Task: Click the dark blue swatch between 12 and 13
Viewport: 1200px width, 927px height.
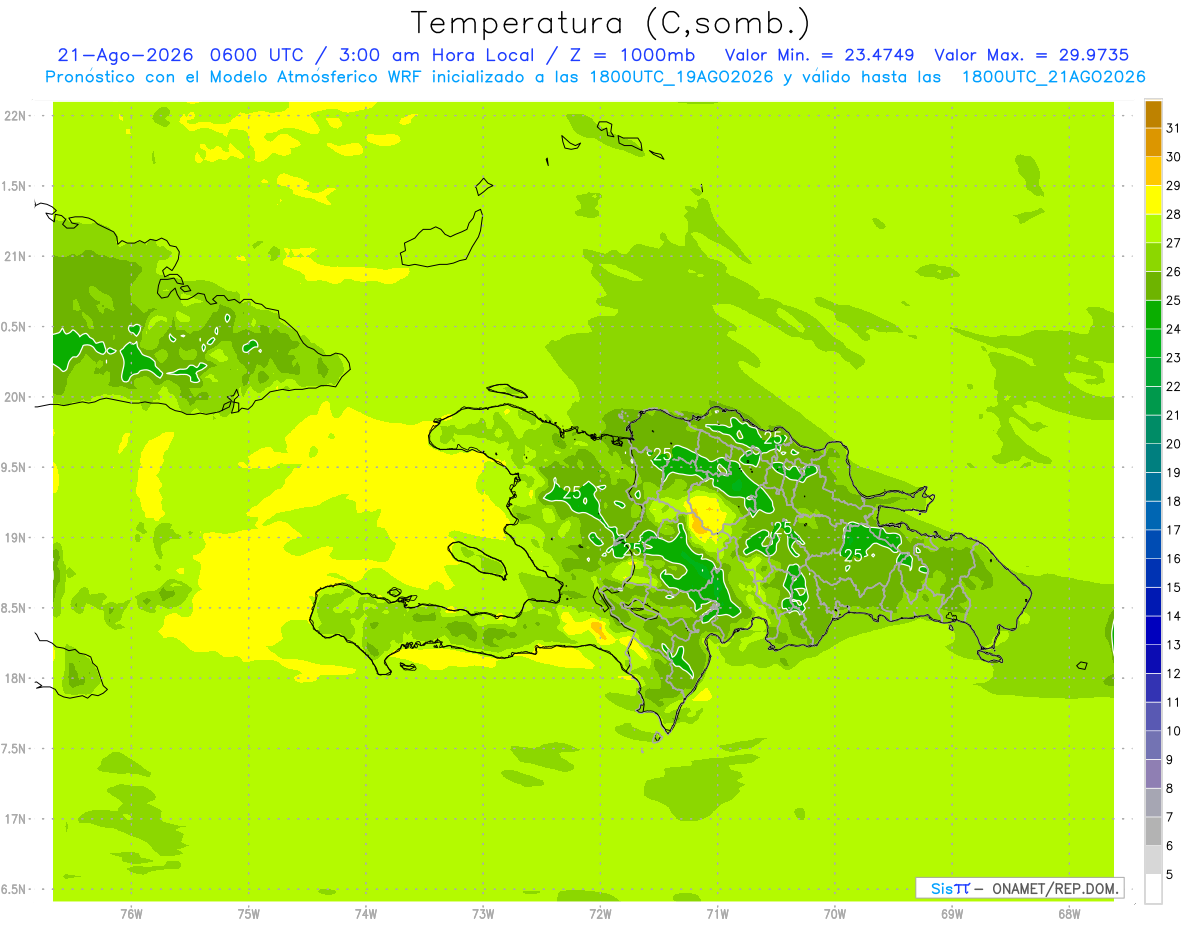Action: click(1153, 659)
